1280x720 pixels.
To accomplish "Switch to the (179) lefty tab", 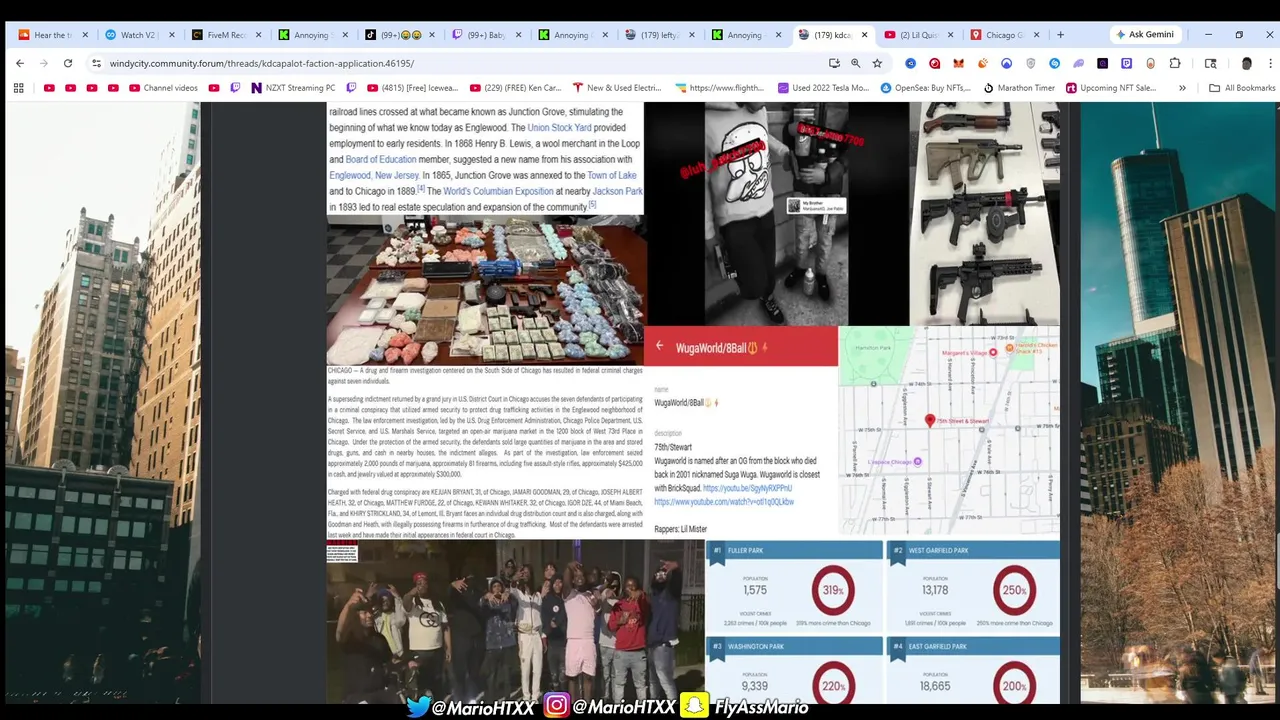I will click(x=657, y=35).
